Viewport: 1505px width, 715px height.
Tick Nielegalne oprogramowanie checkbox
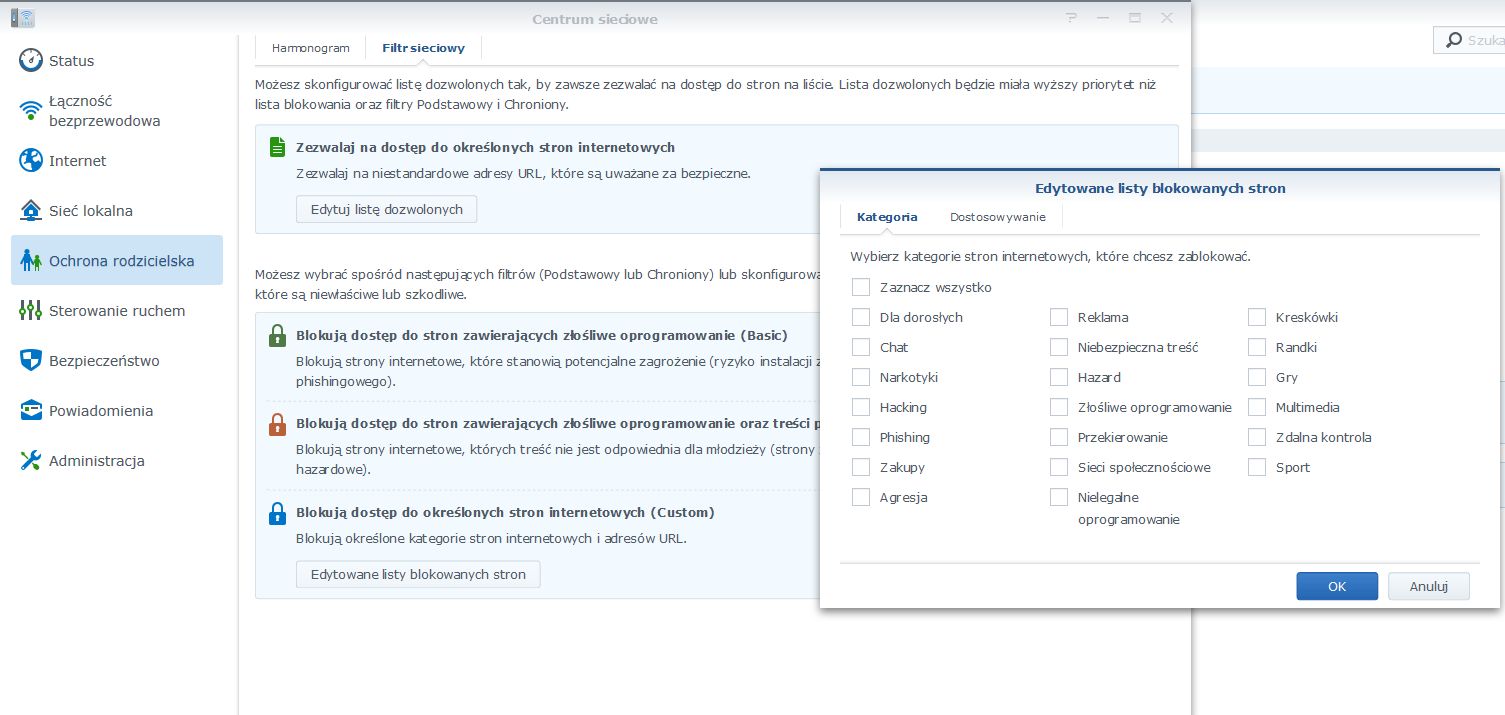pyautogui.click(x=1059, y=497)
